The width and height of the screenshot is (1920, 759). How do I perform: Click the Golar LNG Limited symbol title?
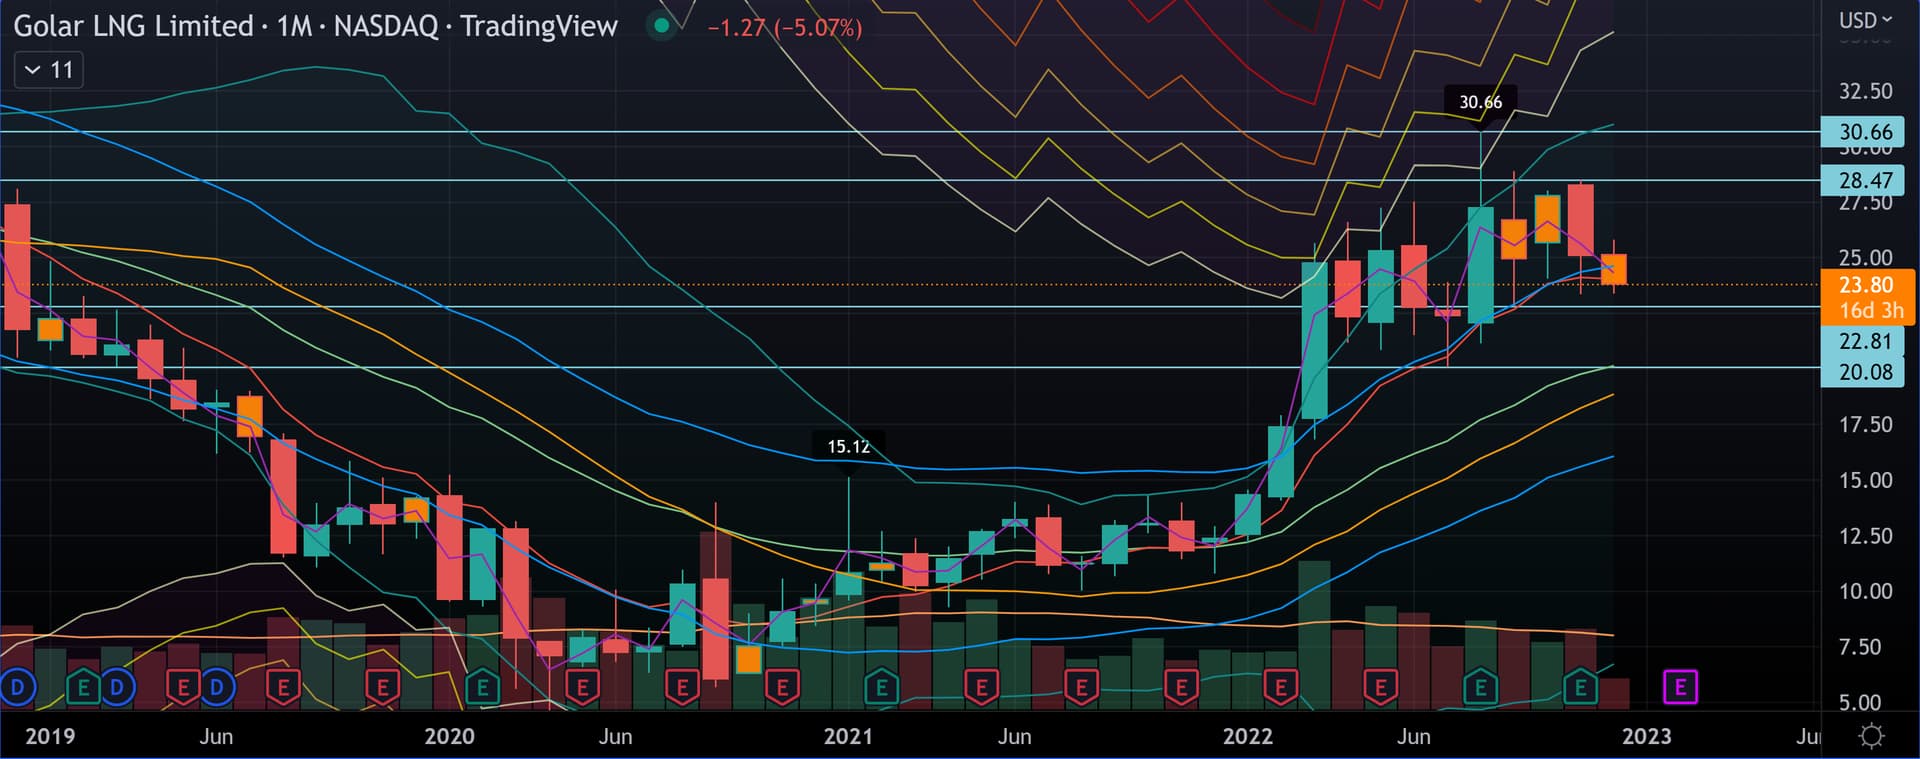(133, 26)
